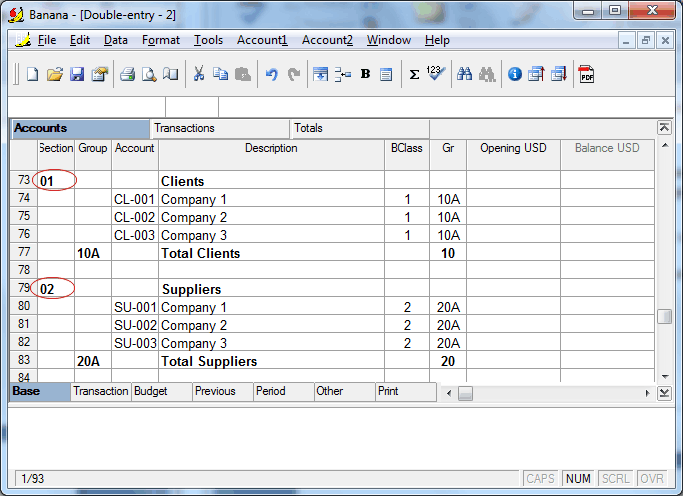Select the Total Clients description cell

(271, 253)
